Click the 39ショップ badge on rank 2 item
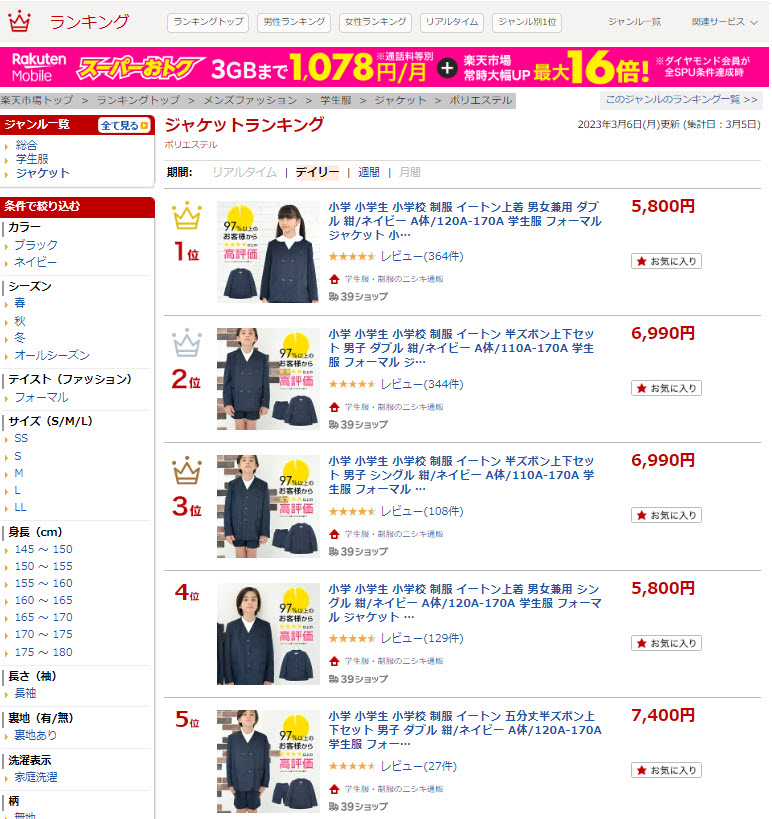This screenshot has height=819, width=772. (x=358, y=424)
